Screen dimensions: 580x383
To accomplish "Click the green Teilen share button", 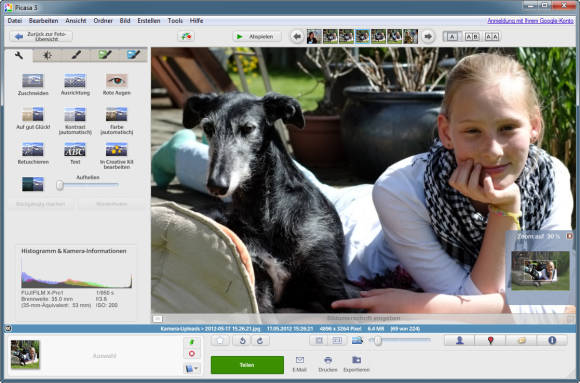I will click(x=247, y=365).
